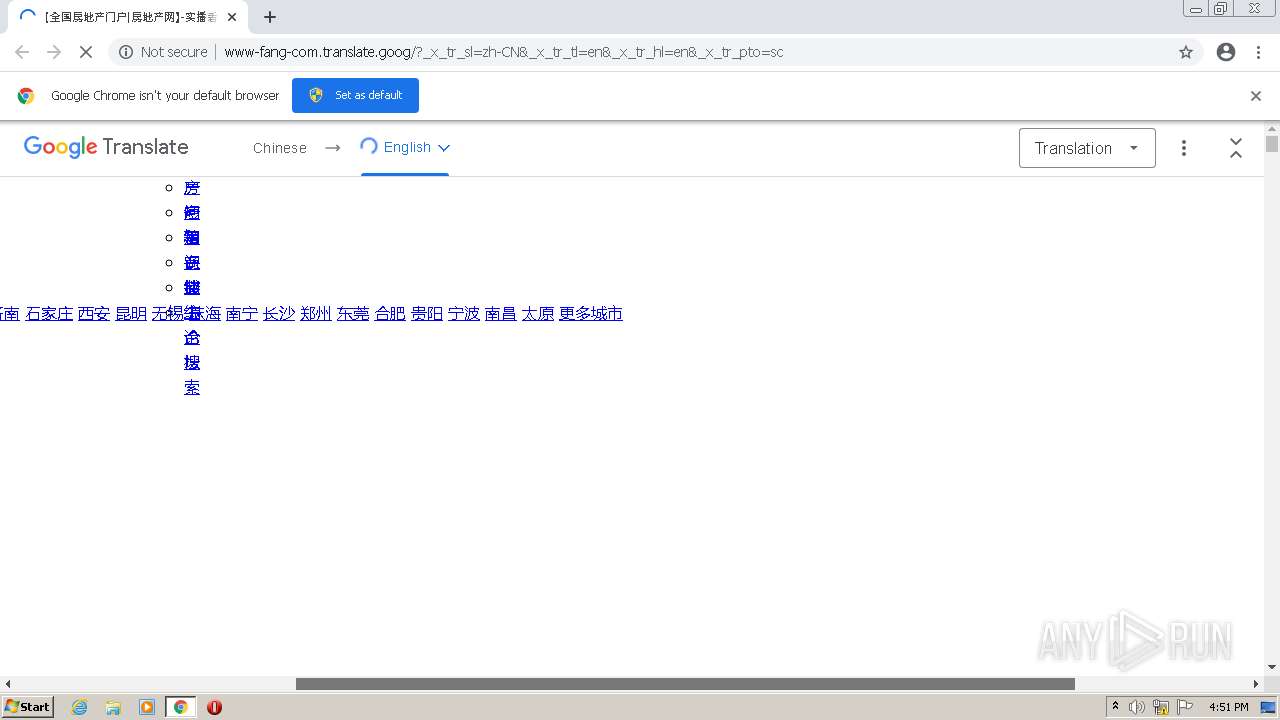Open the 郑州 city link

coord(316,314)
